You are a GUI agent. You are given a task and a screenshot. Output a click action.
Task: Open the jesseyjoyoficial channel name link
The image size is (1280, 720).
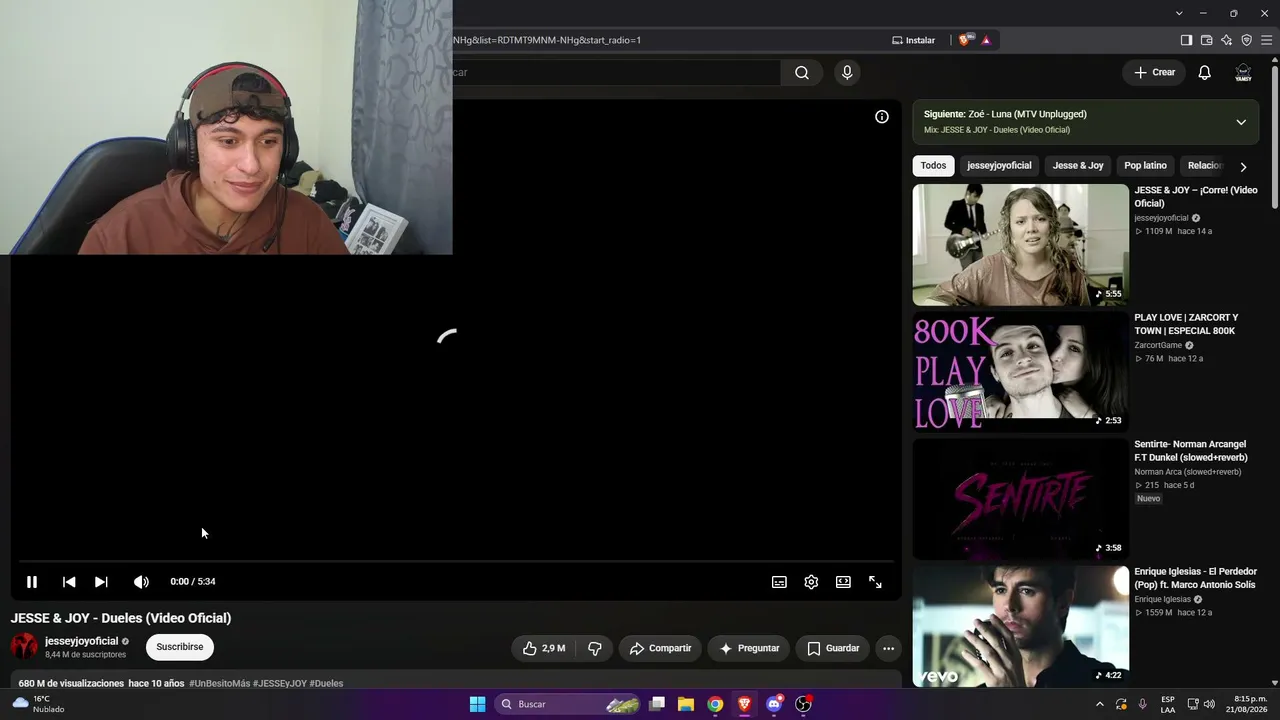coord(81,641)
